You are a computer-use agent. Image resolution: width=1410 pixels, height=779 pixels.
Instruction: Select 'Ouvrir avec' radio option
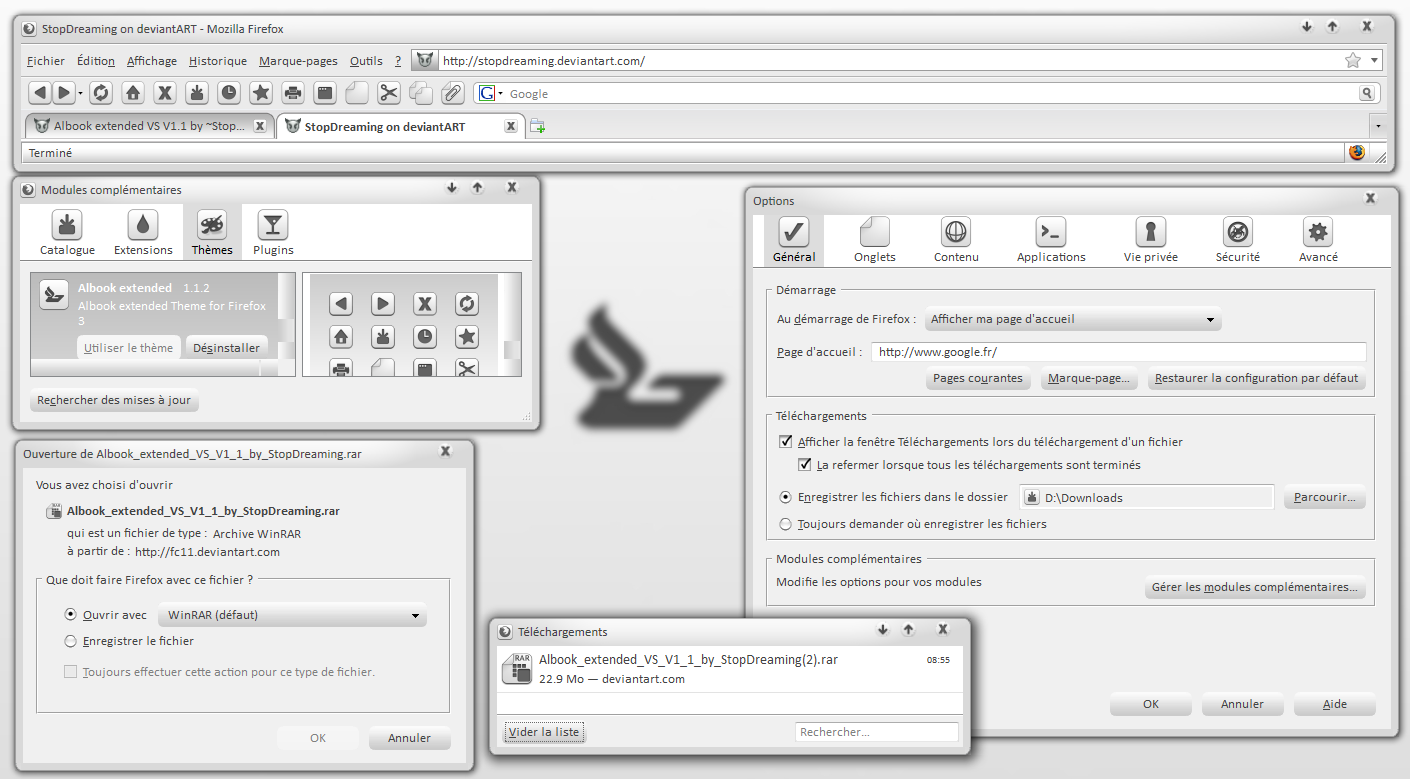point(70,615)
